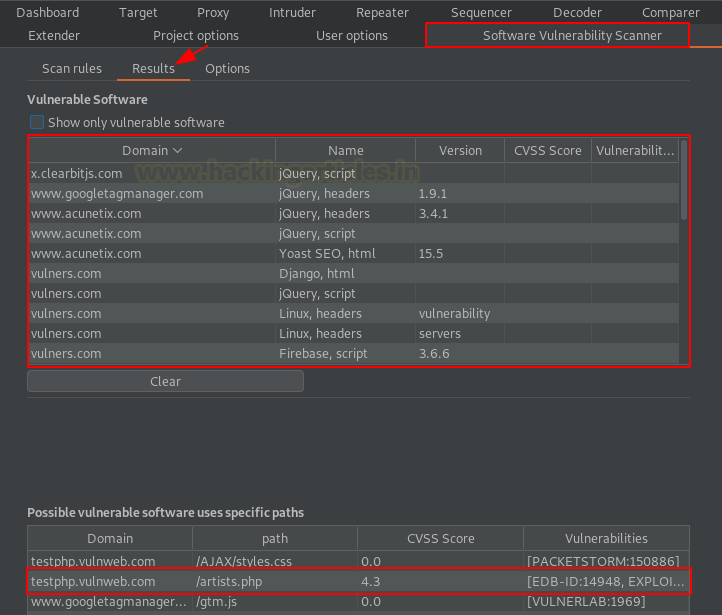
Task: Click the Vulnerabilities column header
Action: pyautogui.click(x=606, y=538)
